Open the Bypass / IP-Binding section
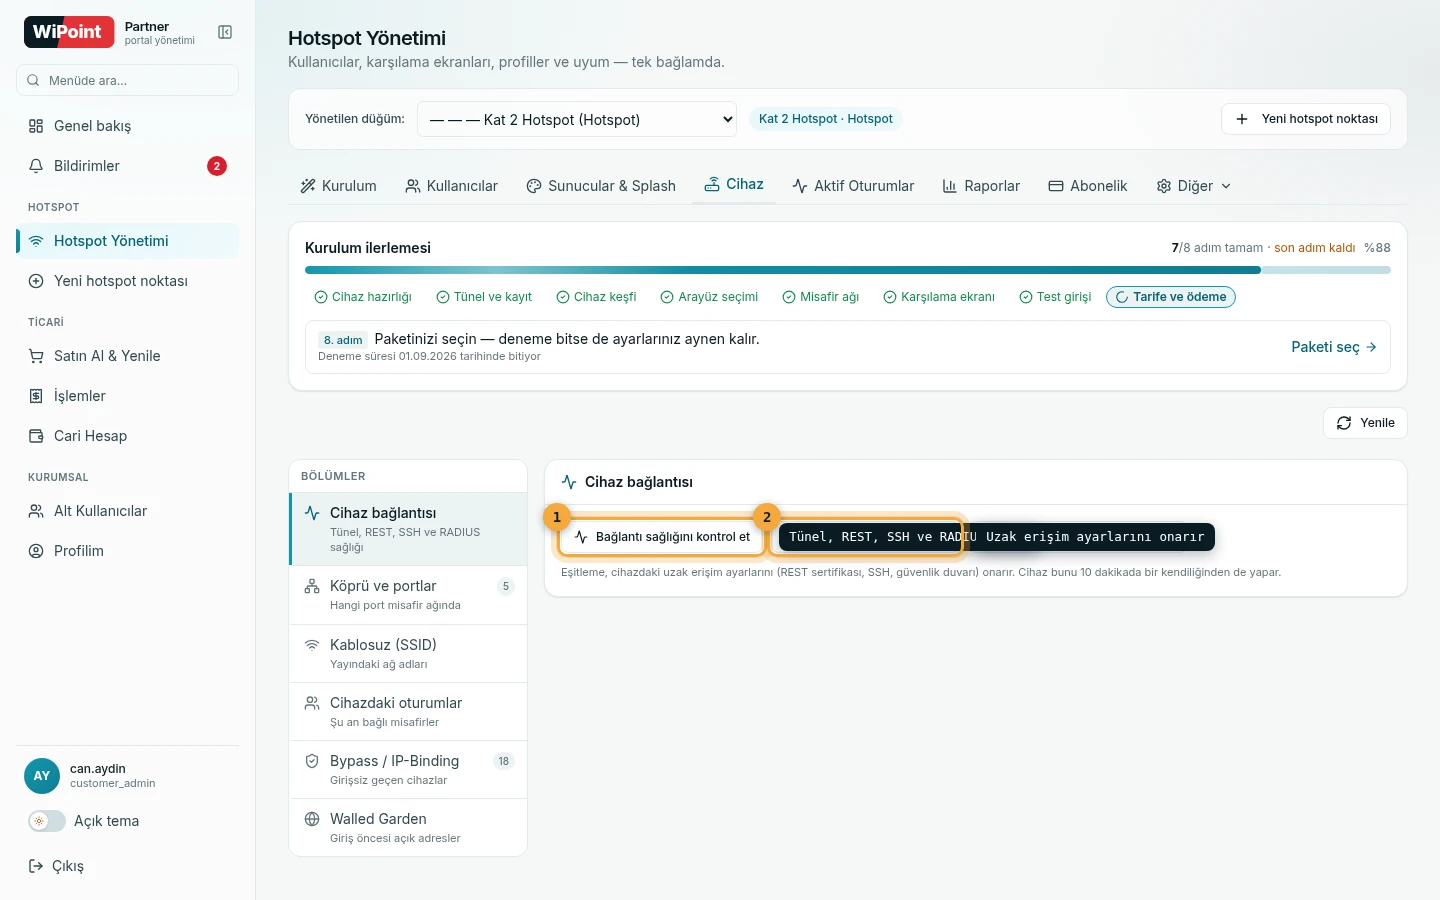The image size is (1440, 900). click(x=408, y=770)
